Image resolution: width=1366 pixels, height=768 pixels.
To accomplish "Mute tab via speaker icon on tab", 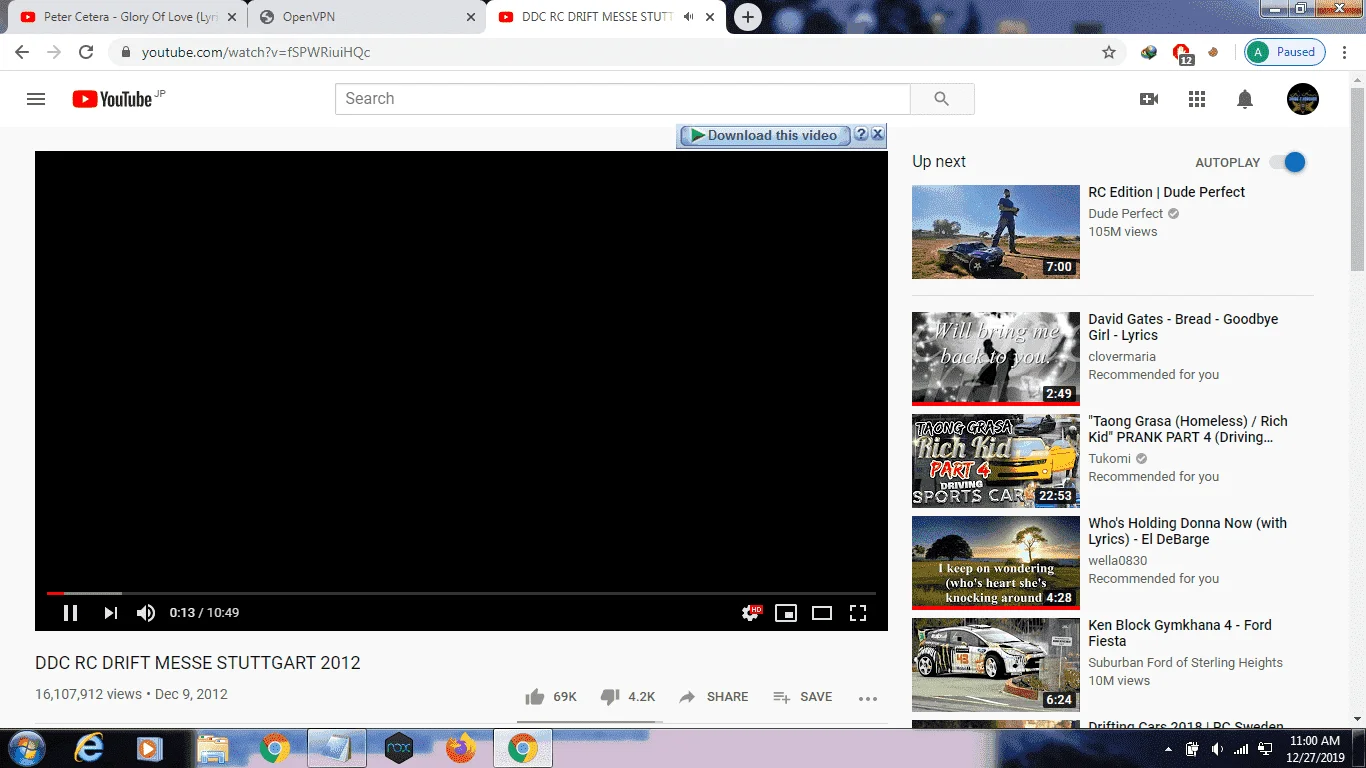I will click(688, 17).
